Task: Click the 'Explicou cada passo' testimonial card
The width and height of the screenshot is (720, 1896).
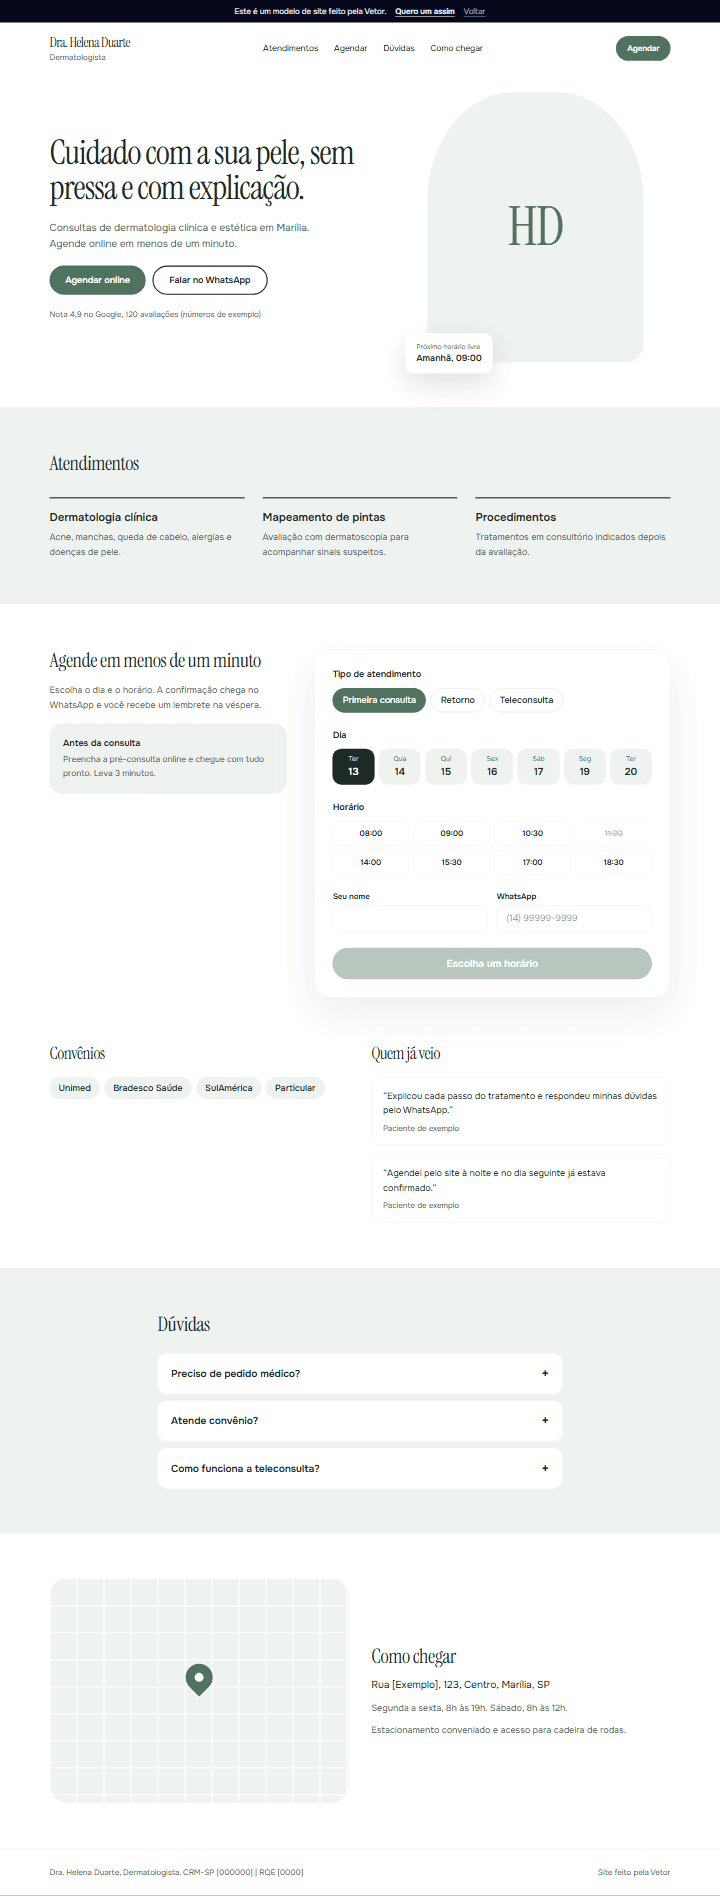Action: pos(520,1110)
